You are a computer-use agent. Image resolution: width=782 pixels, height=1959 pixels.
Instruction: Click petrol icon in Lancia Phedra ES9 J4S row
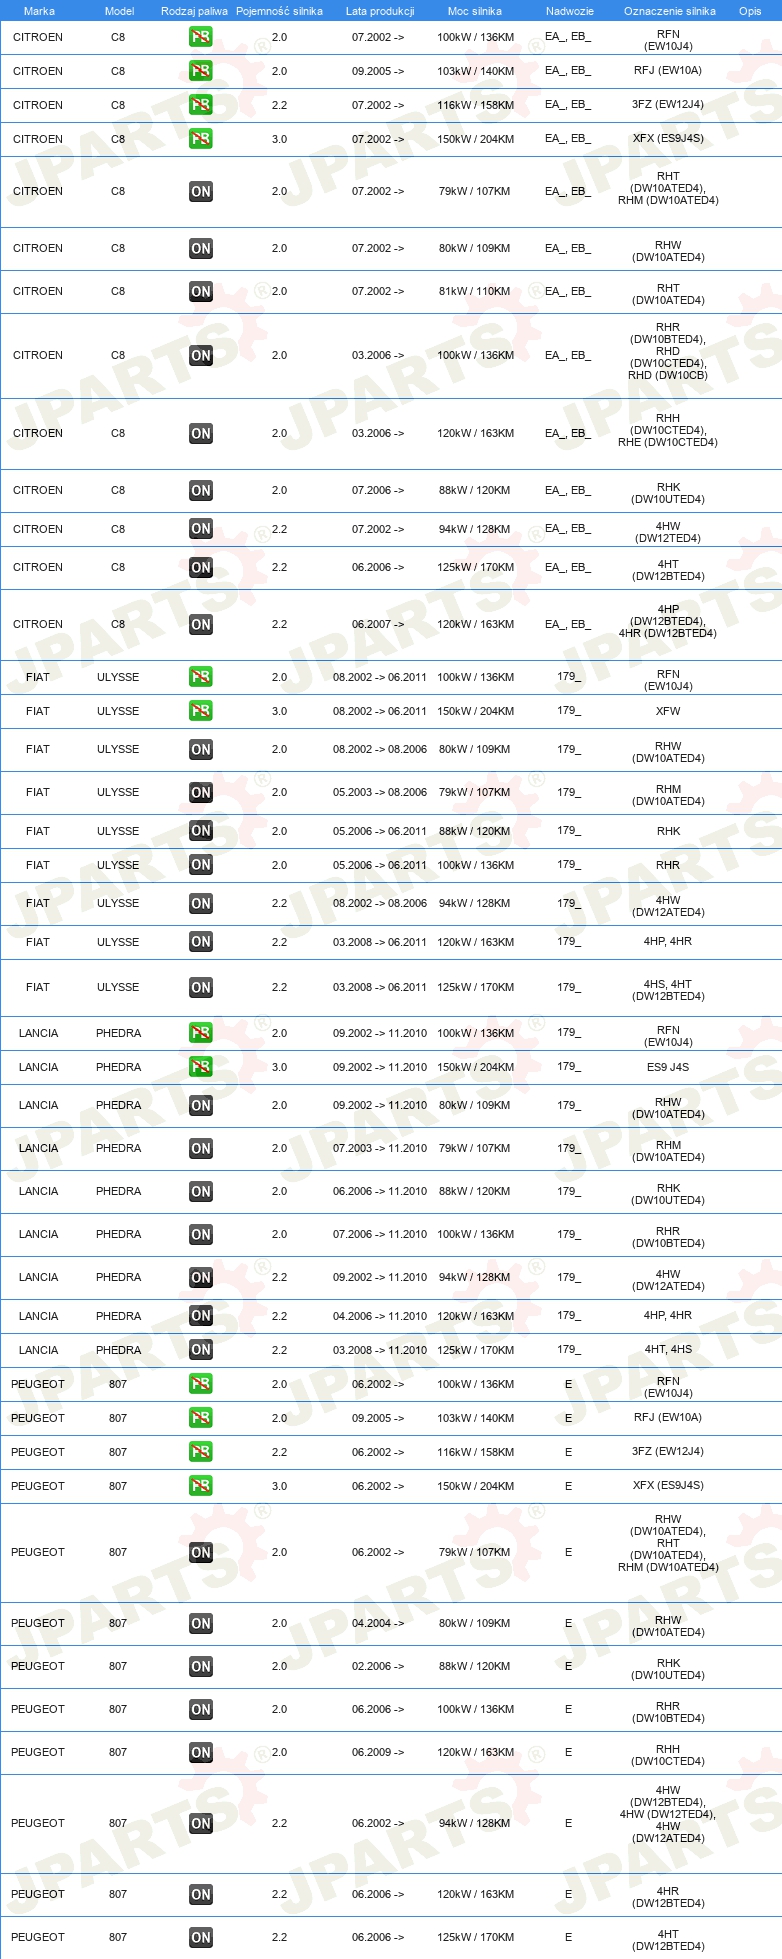click(x=201, y=1067)
